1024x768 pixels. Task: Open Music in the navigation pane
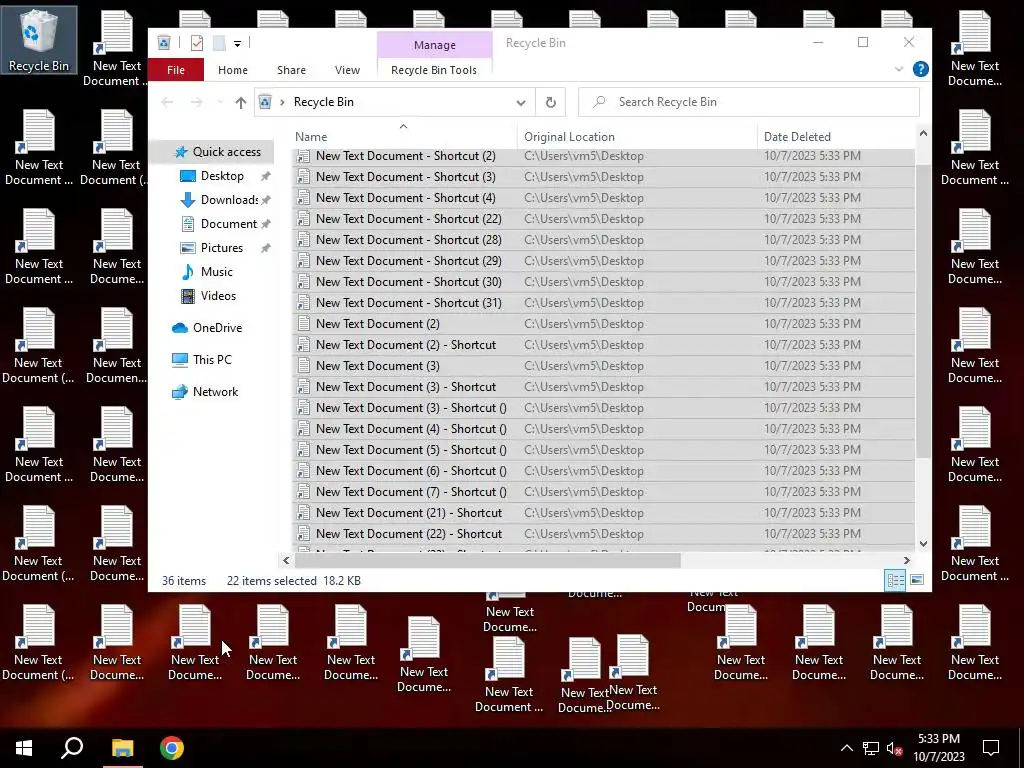(216, 272)
